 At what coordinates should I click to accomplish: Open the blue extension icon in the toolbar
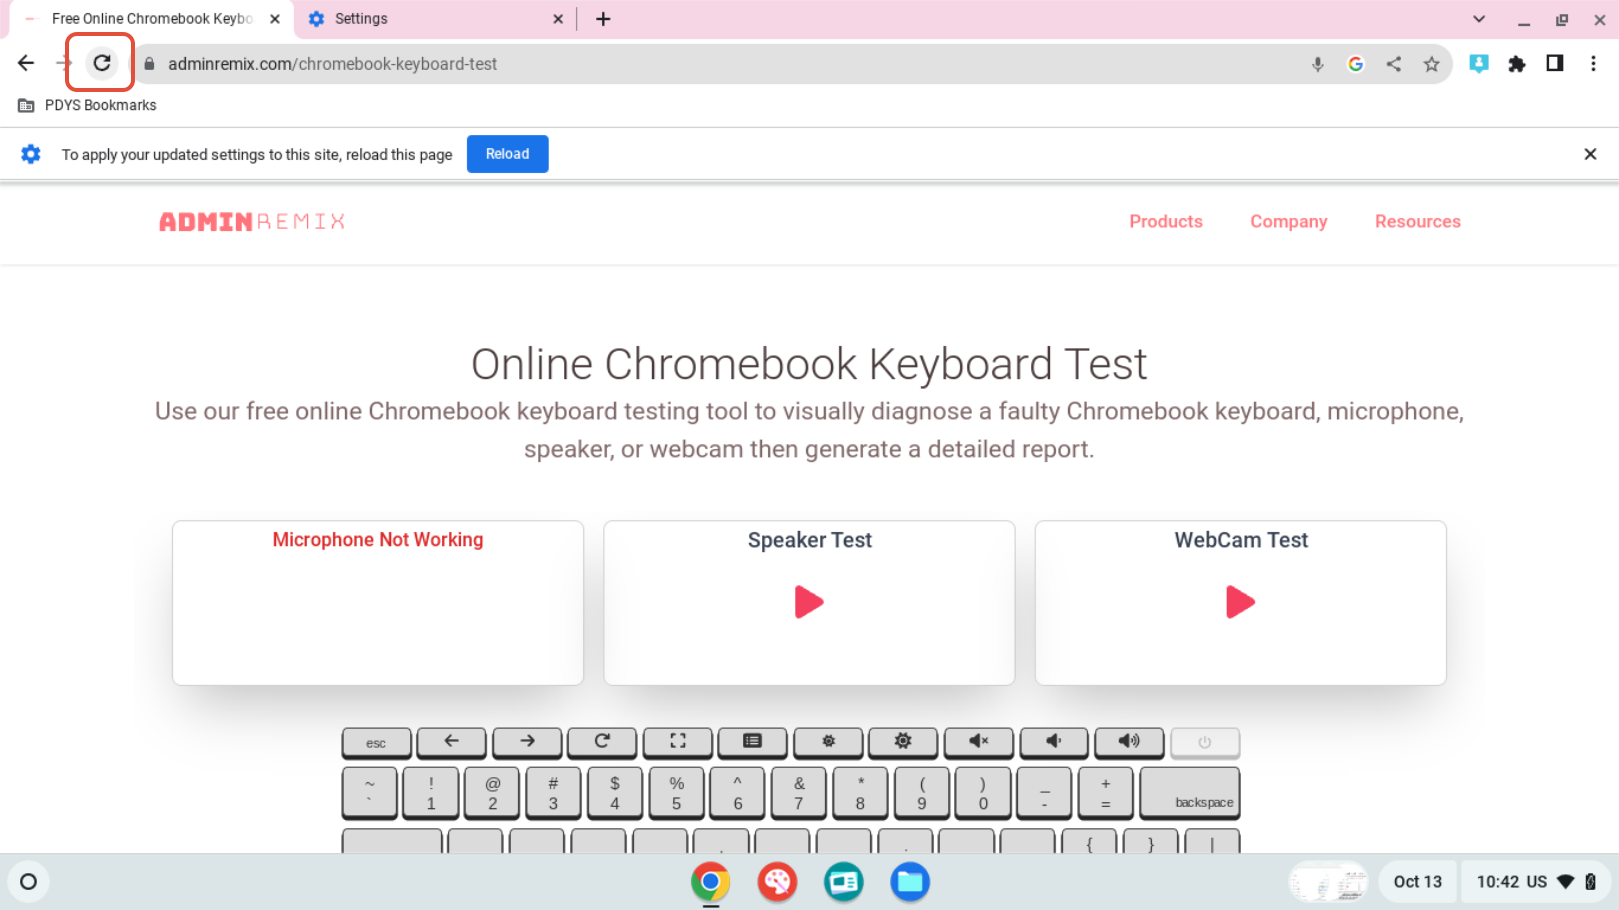pos(1479,64)
